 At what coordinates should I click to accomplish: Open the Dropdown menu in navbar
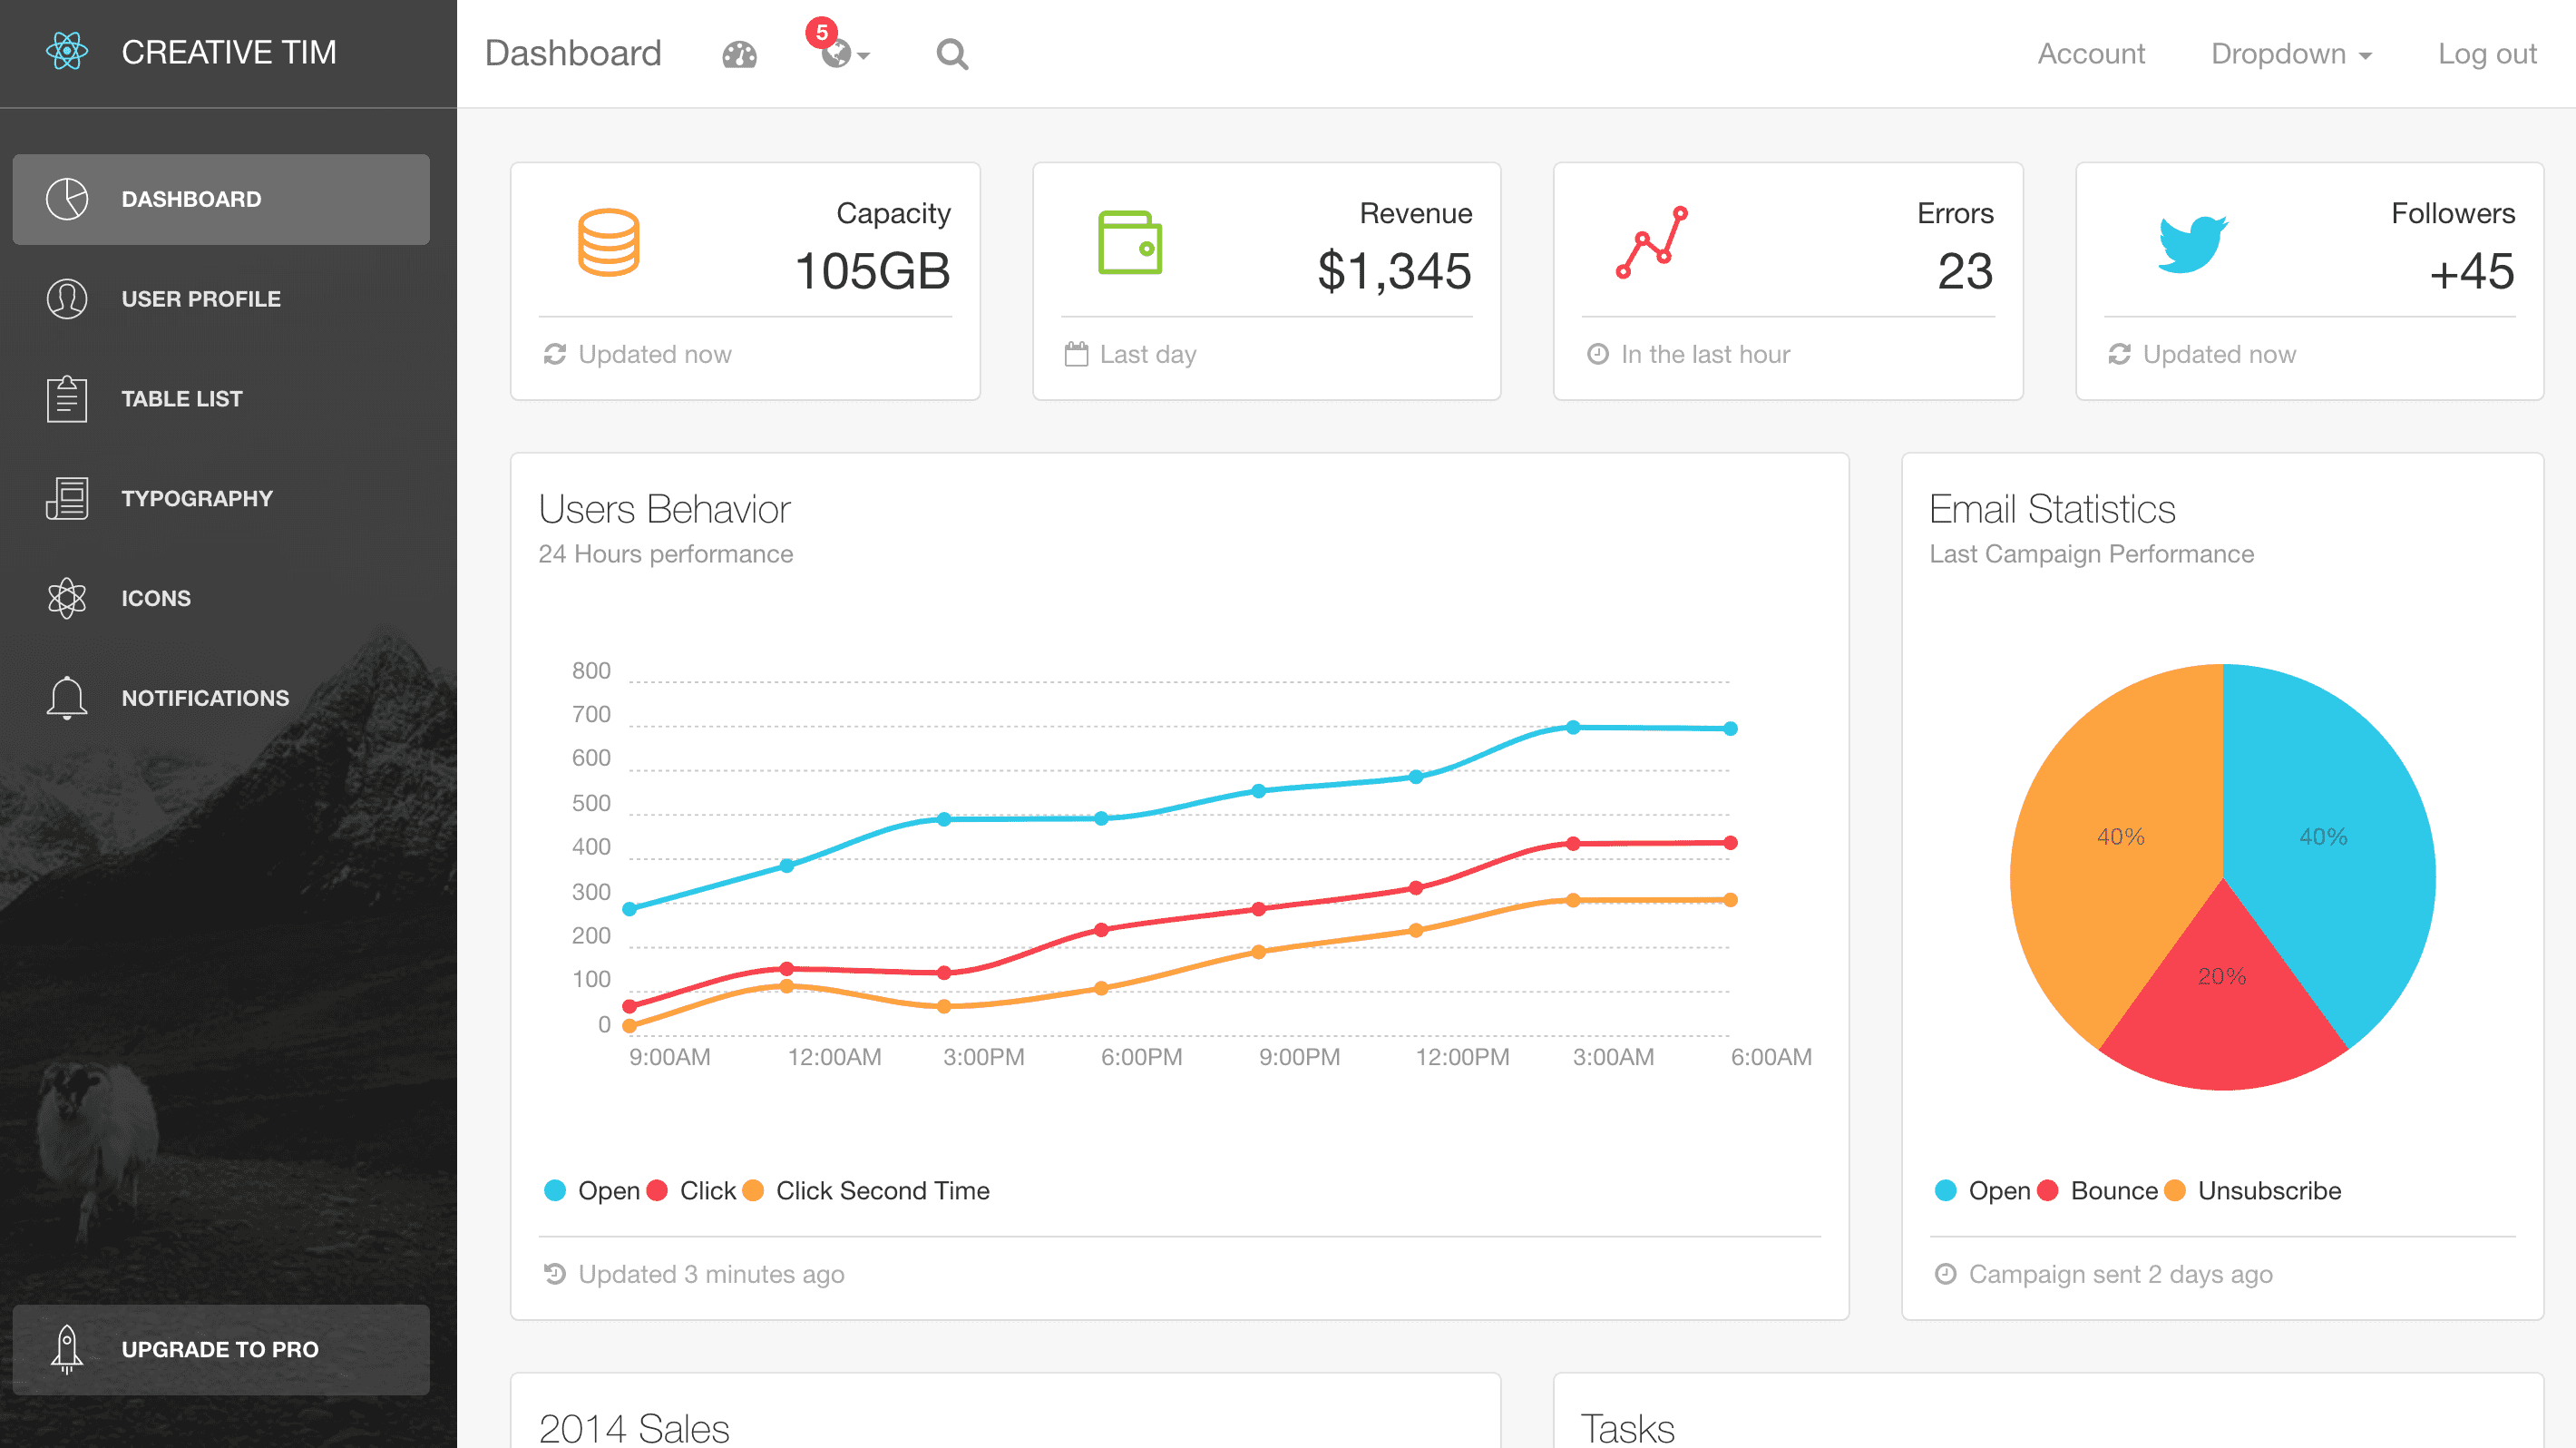point(2290,54)
